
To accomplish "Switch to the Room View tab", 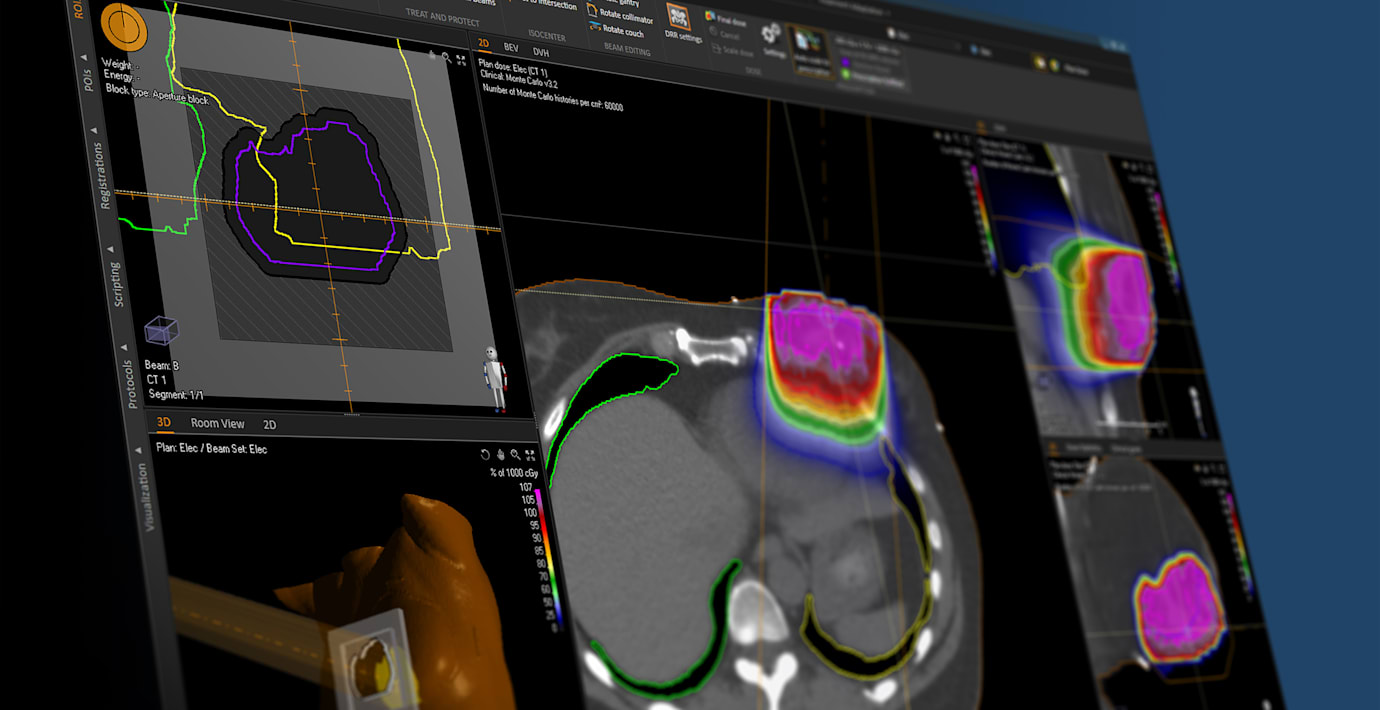I will 217,423.
